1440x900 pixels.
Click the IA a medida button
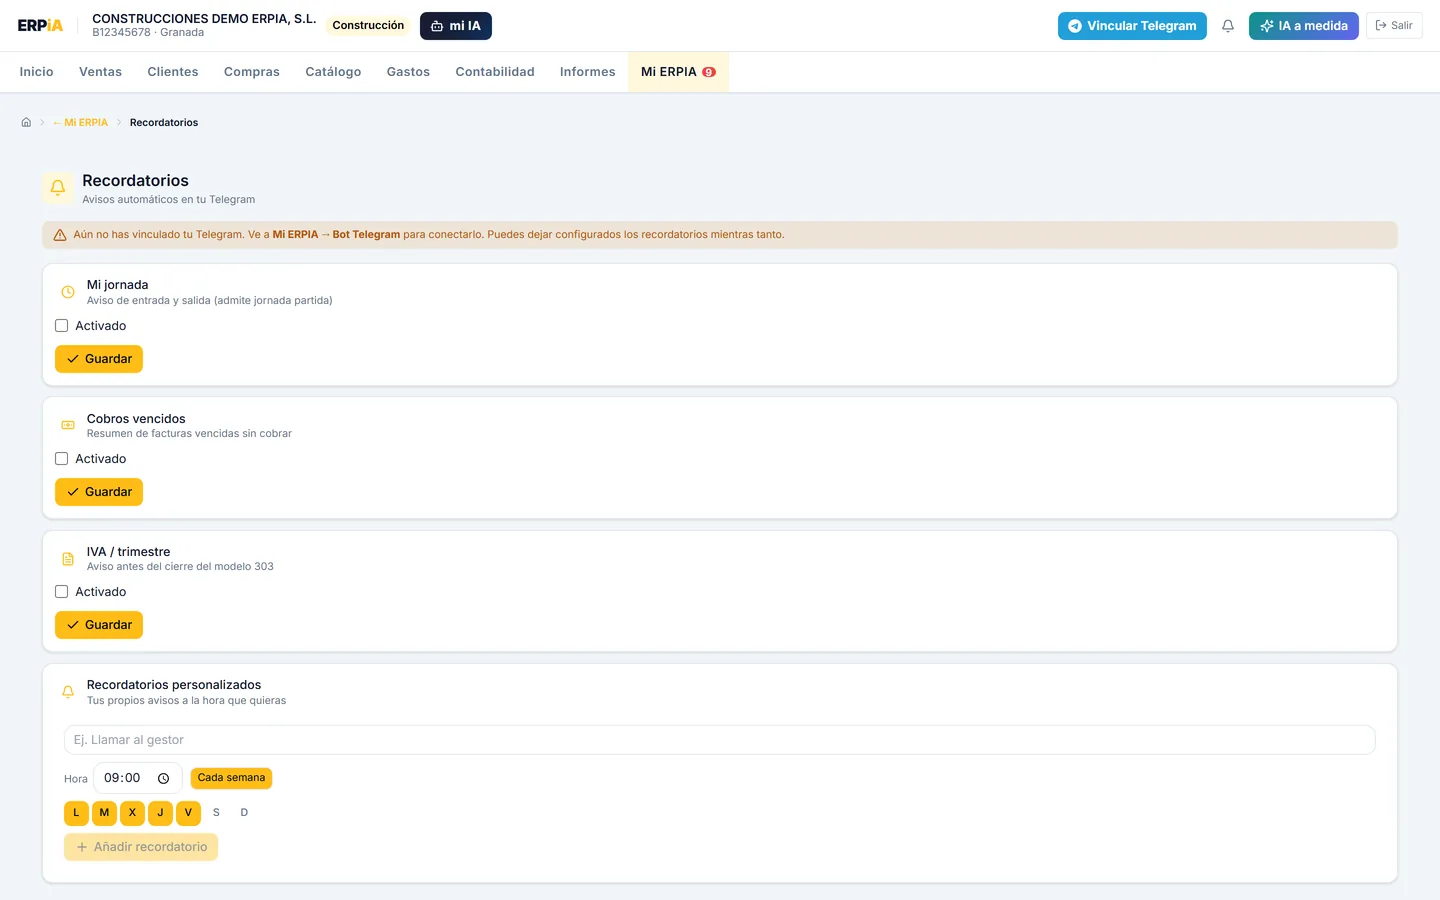click(x=1304, y=26)
